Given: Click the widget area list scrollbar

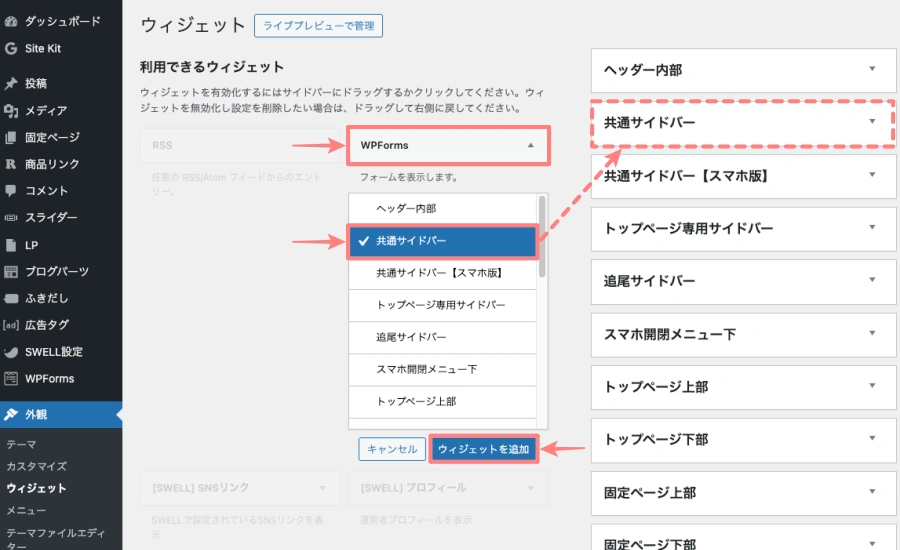Looking at the screenshot, I should pyautogui.click(x=542, y=236).
